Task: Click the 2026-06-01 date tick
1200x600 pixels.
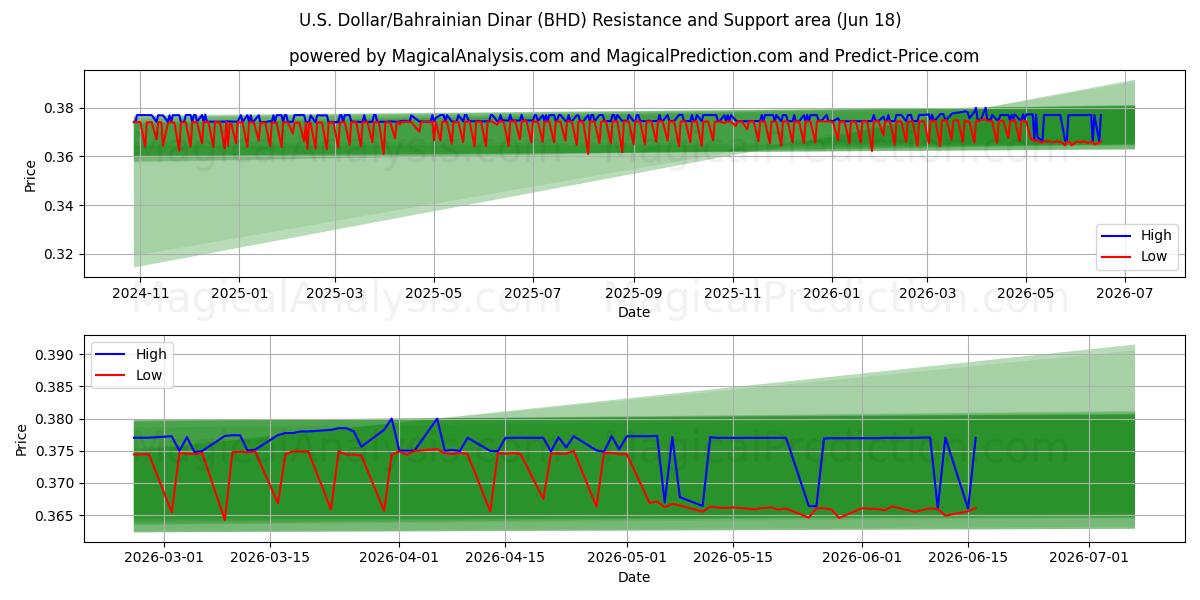Action: 862,557
